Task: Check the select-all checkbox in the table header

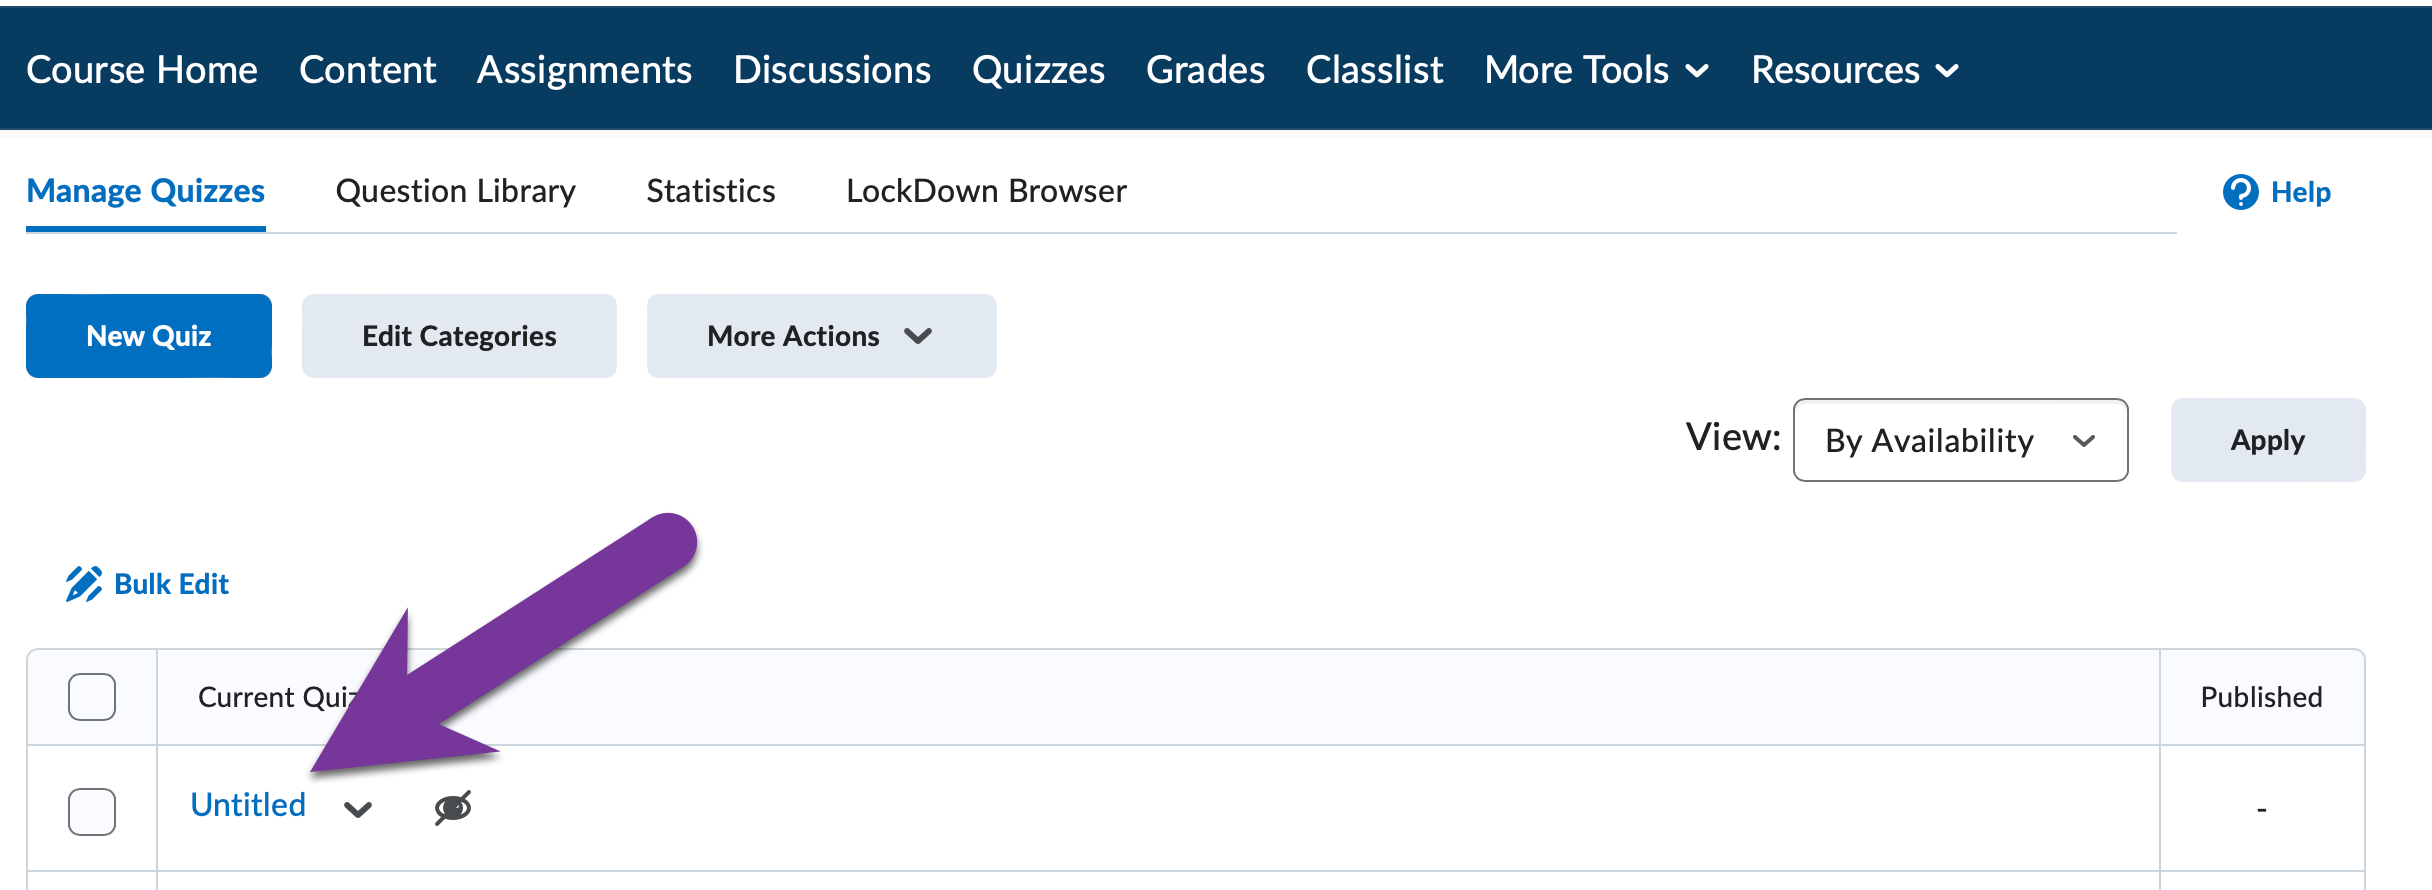Action: coord(91,697)
